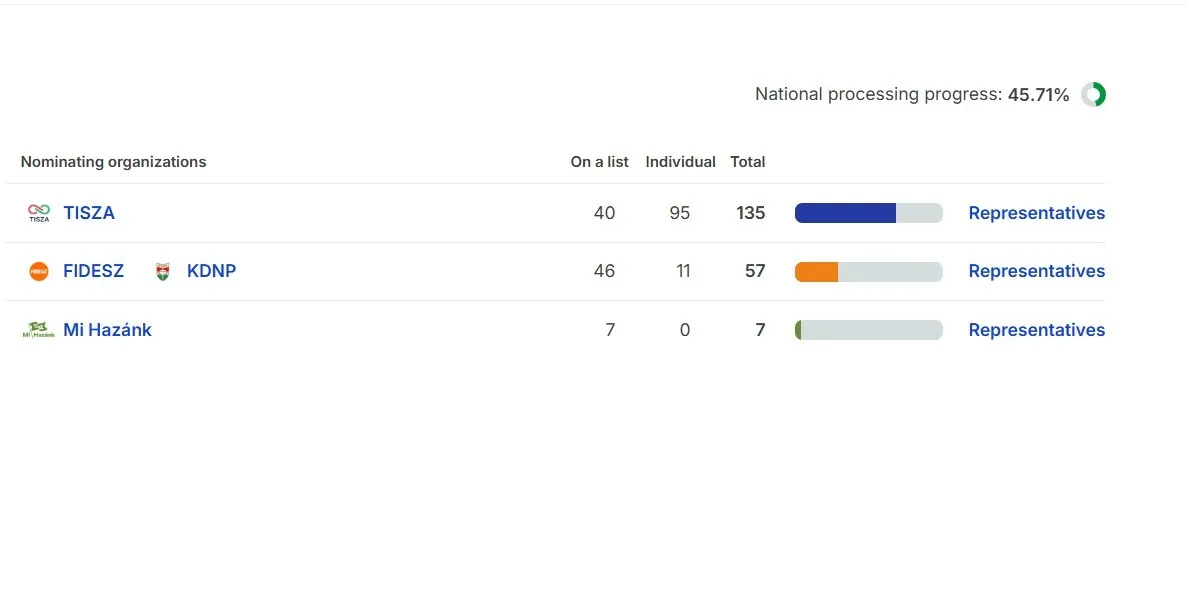
Task: Click the orange FIDESZ logo icon
Action: (39, 271)
